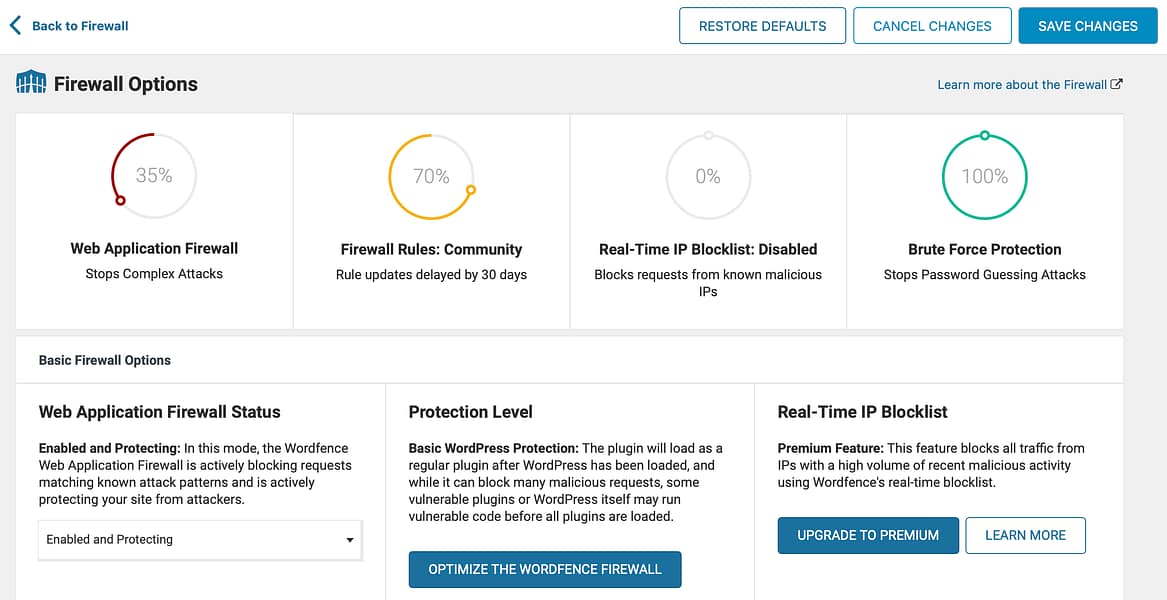Click the back chevron arrow icon
This screenshot has width=1167, height=600.
pyautogui.click(x=15, y=25)
